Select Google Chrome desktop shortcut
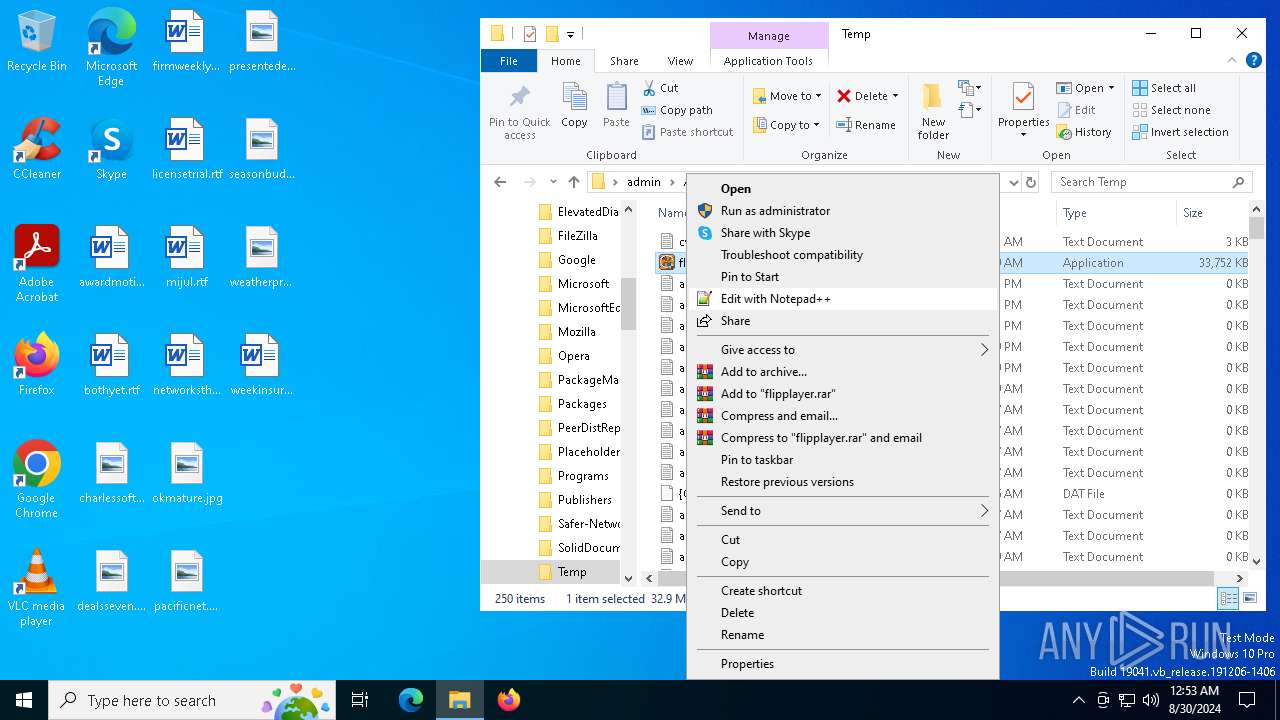1280x720 pixels. click(37, 480)
